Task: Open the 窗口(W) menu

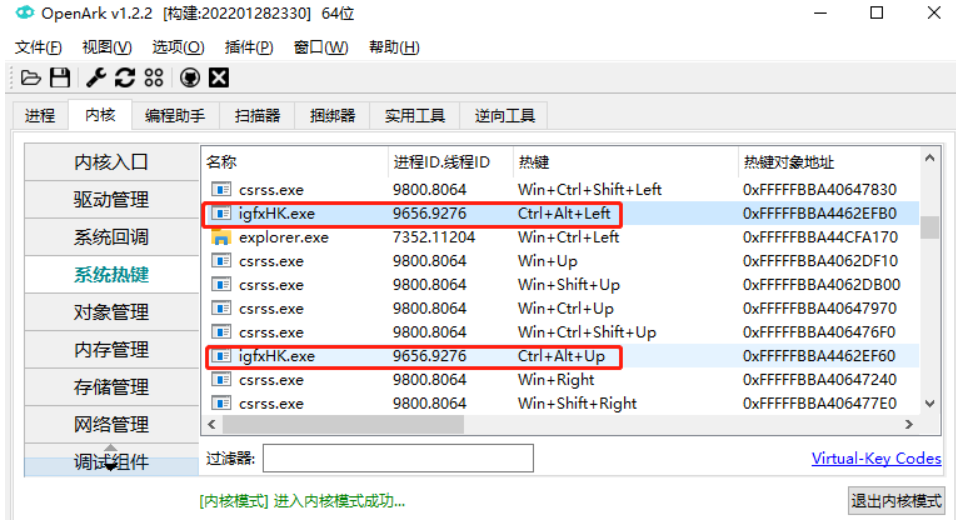Action: tap(321, 47)
